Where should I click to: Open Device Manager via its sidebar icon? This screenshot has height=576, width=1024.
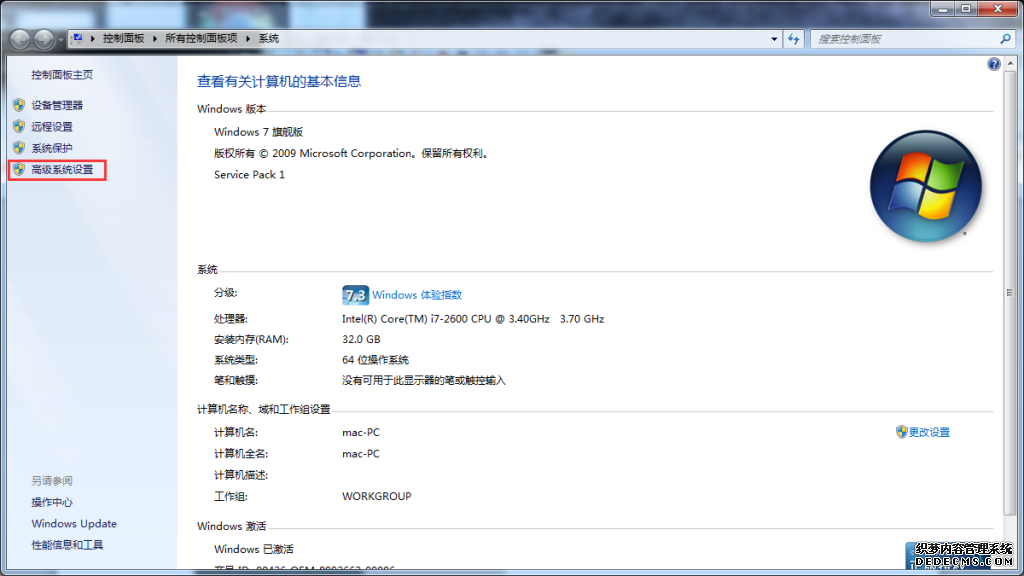[x=19, y=104]
